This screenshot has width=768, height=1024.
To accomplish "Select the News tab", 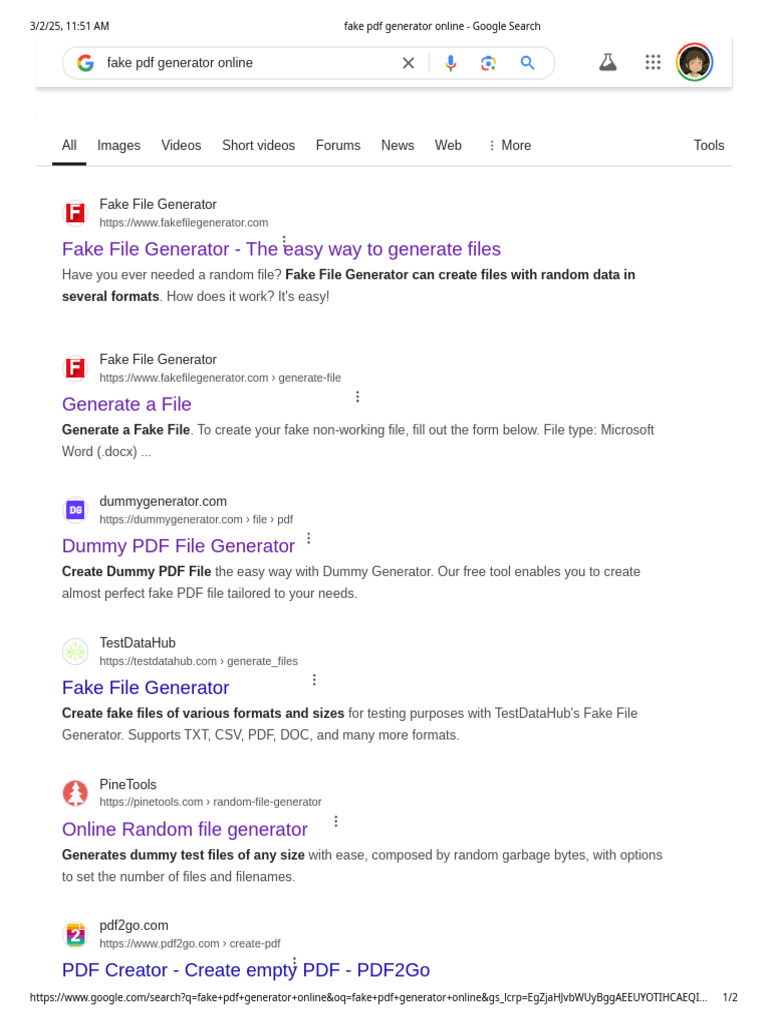I will click(397, 146).
